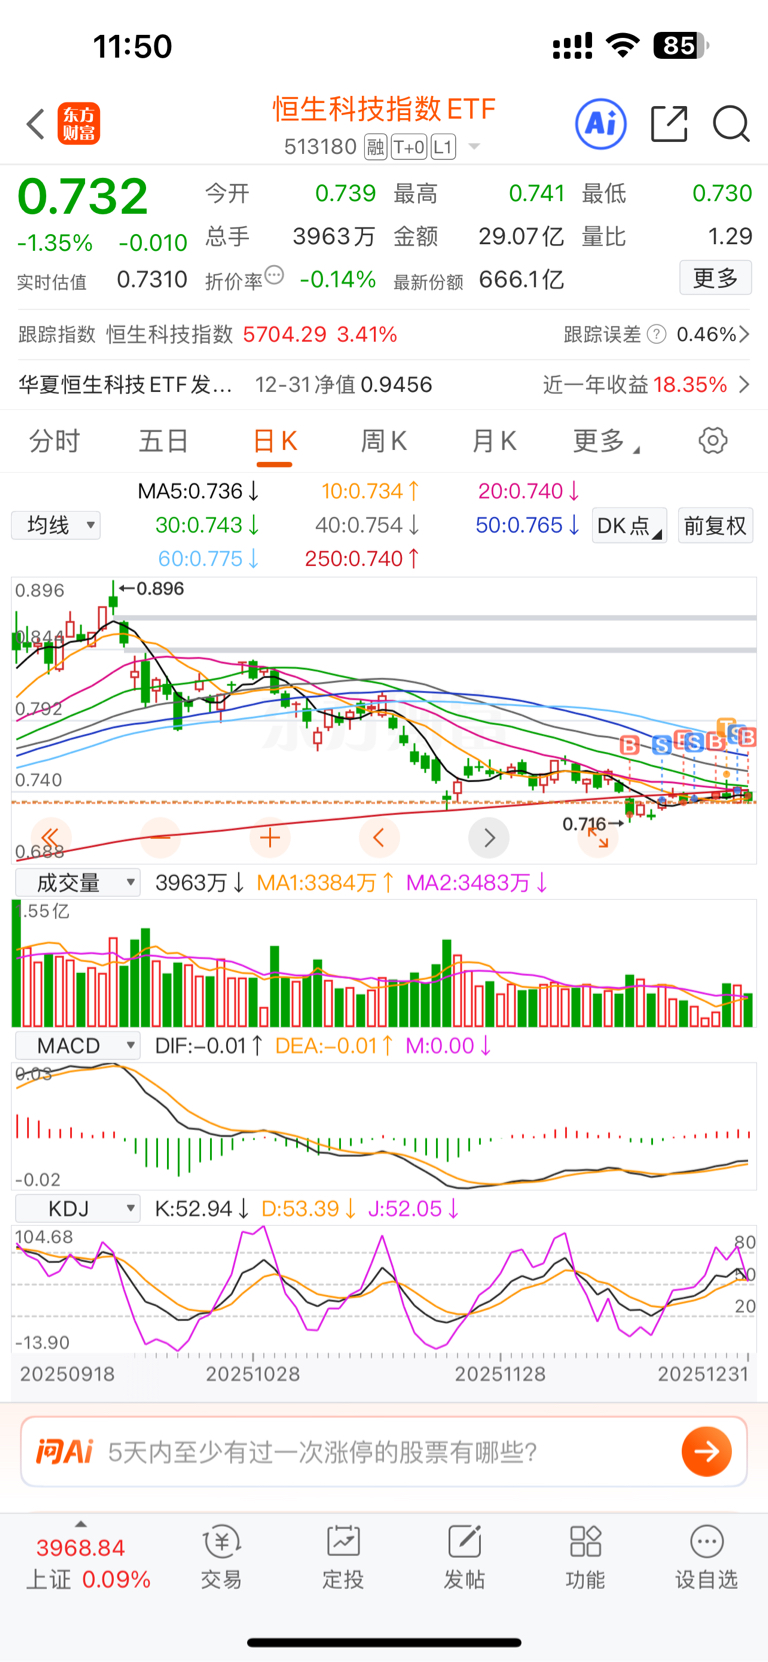Open the 成交量 indicator dropdown
Screen dimensions: 768x1662
tap(78, 882)
